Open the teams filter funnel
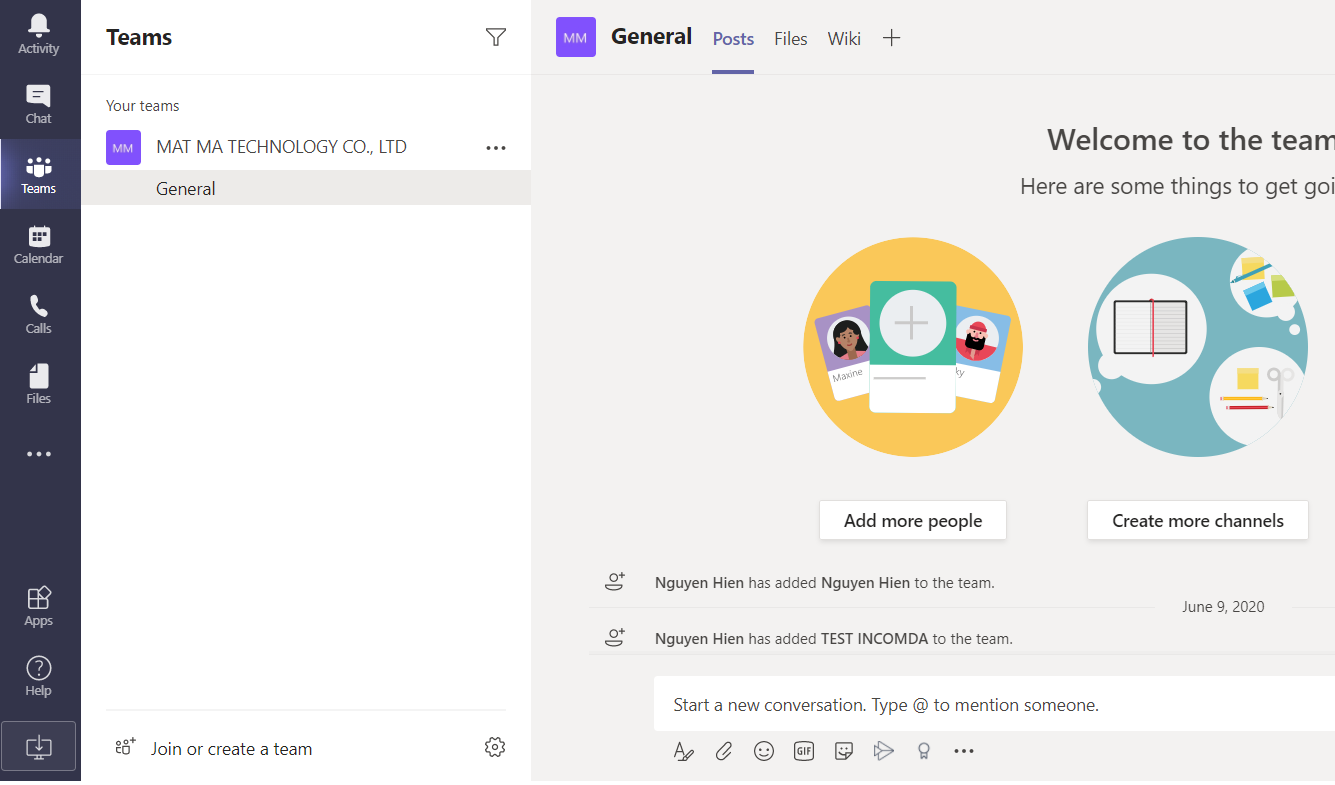The height and width of the screenshot is (785, 1335). (x=495, y=37)
